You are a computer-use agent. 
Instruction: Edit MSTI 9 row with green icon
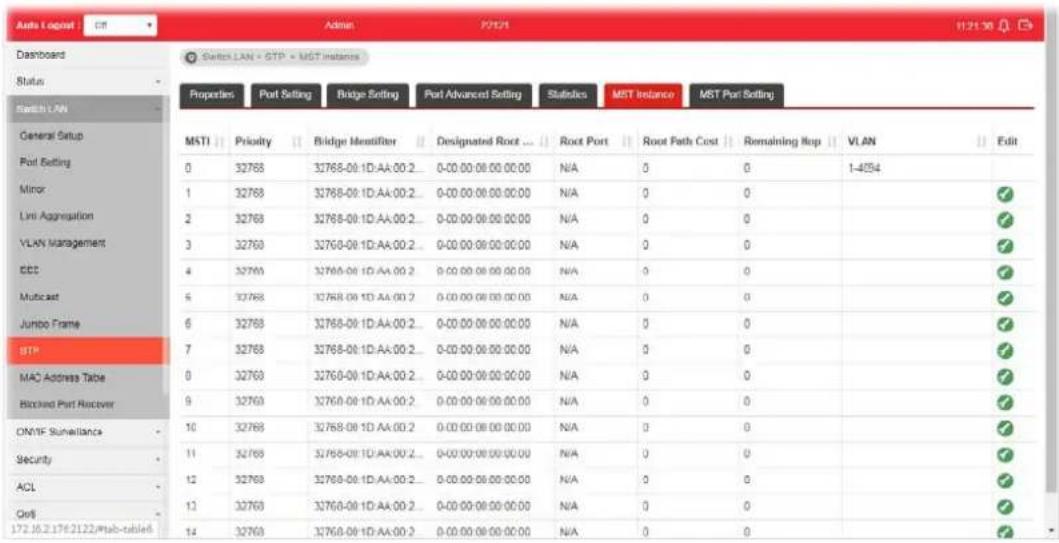[x=1006, y=402]
